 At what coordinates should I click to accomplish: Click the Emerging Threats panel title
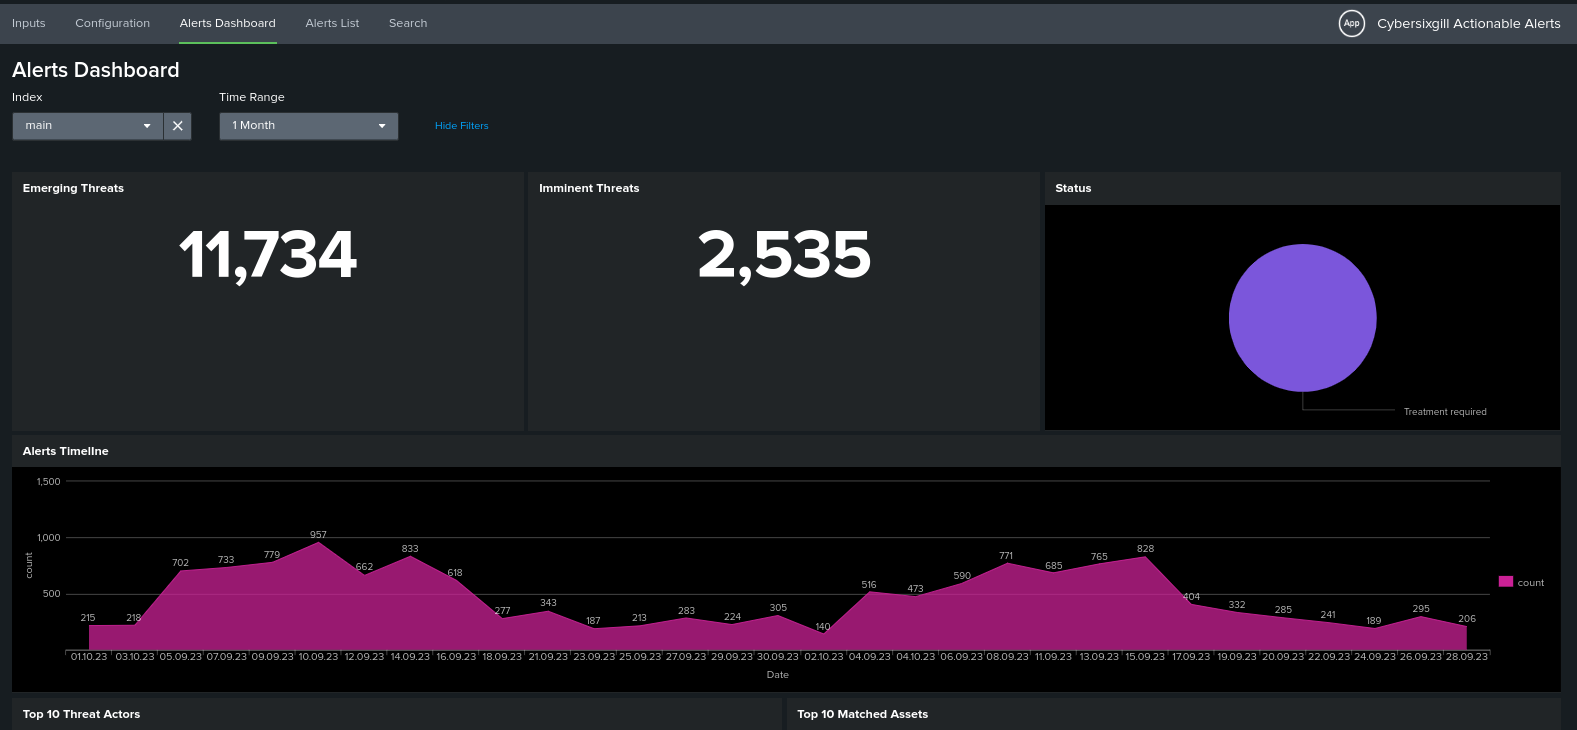click(73, 188)
